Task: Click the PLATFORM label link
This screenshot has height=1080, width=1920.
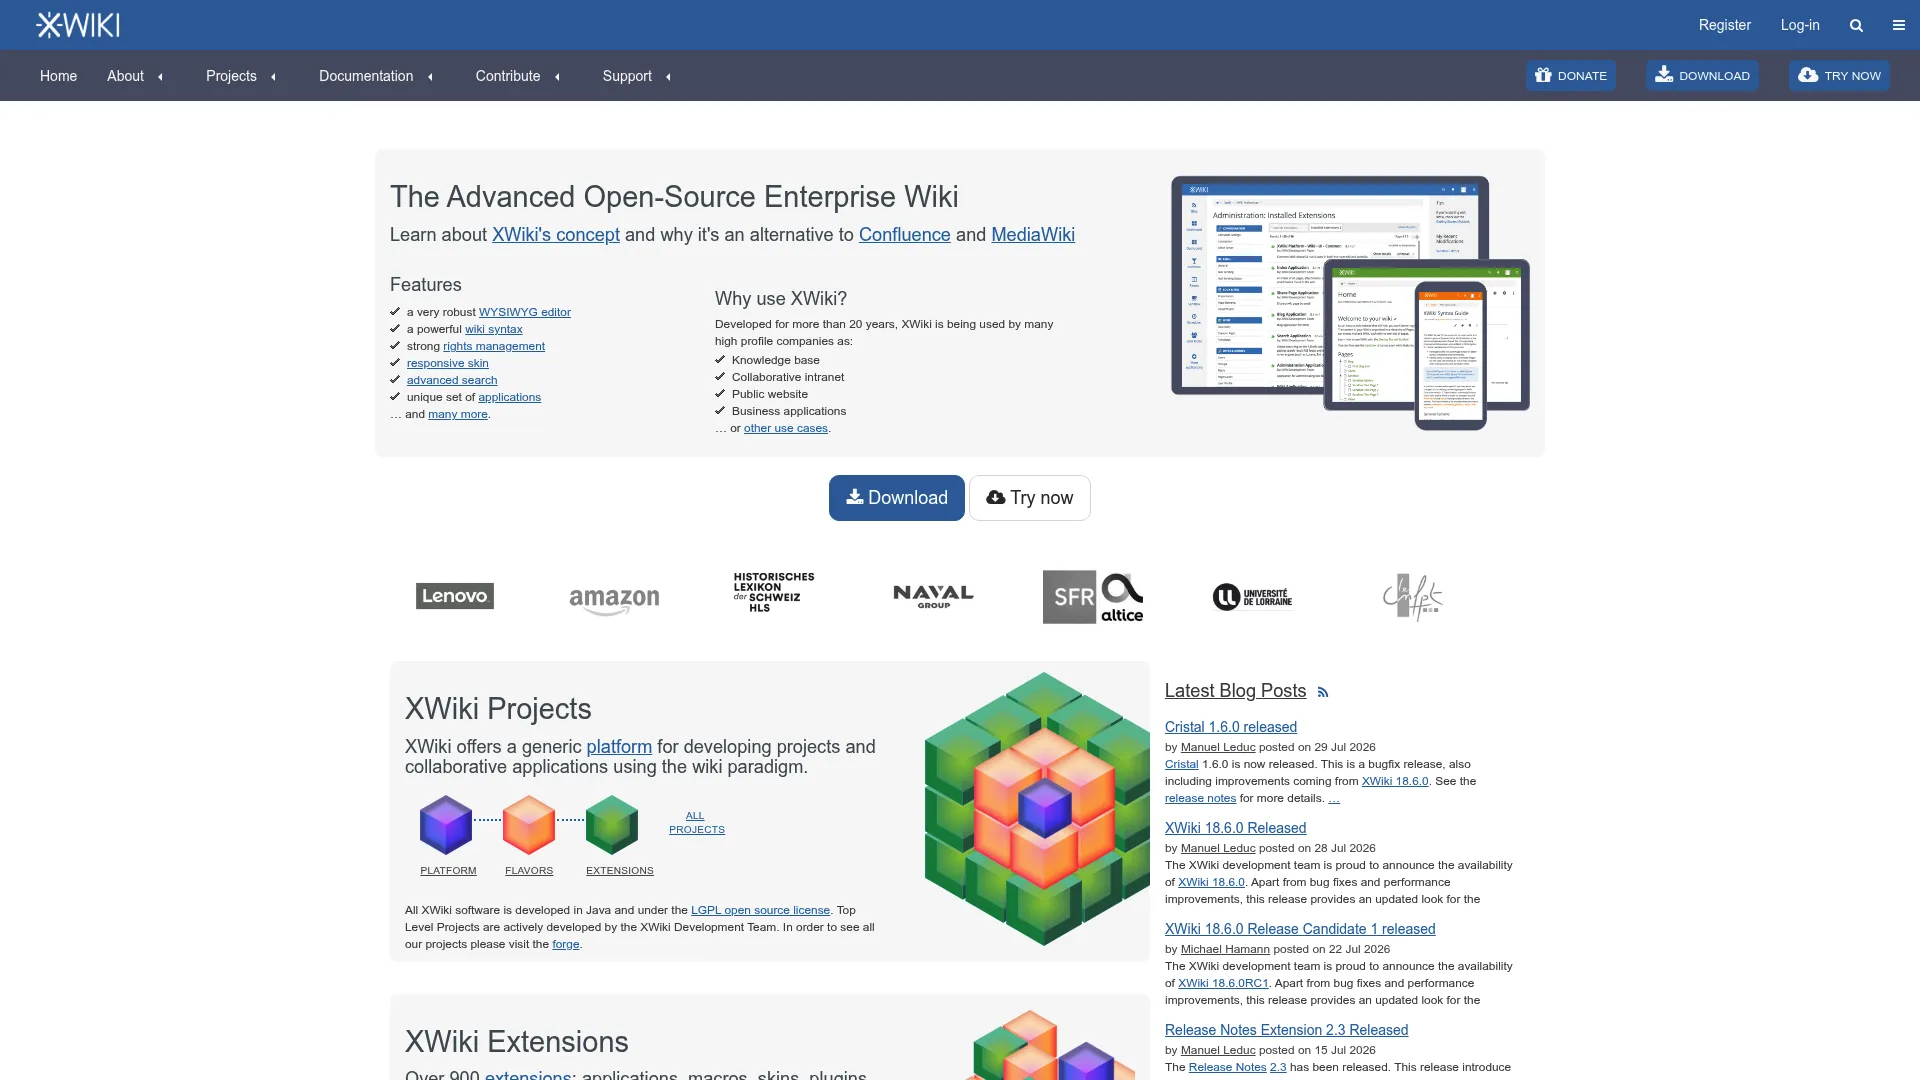Action: pos(448,871)
